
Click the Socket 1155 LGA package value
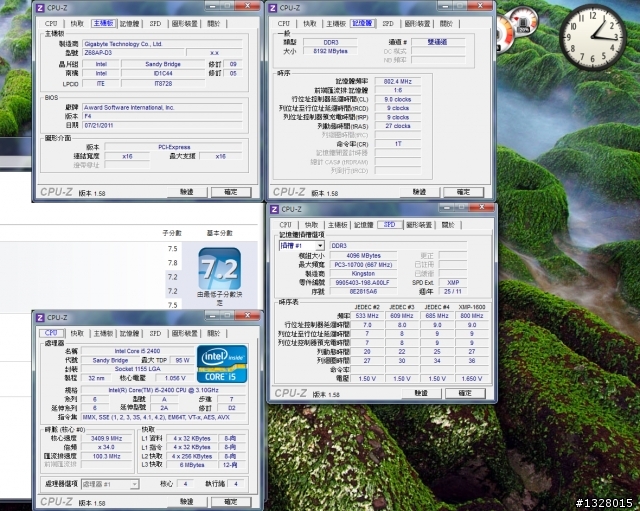tap(137, 369)
